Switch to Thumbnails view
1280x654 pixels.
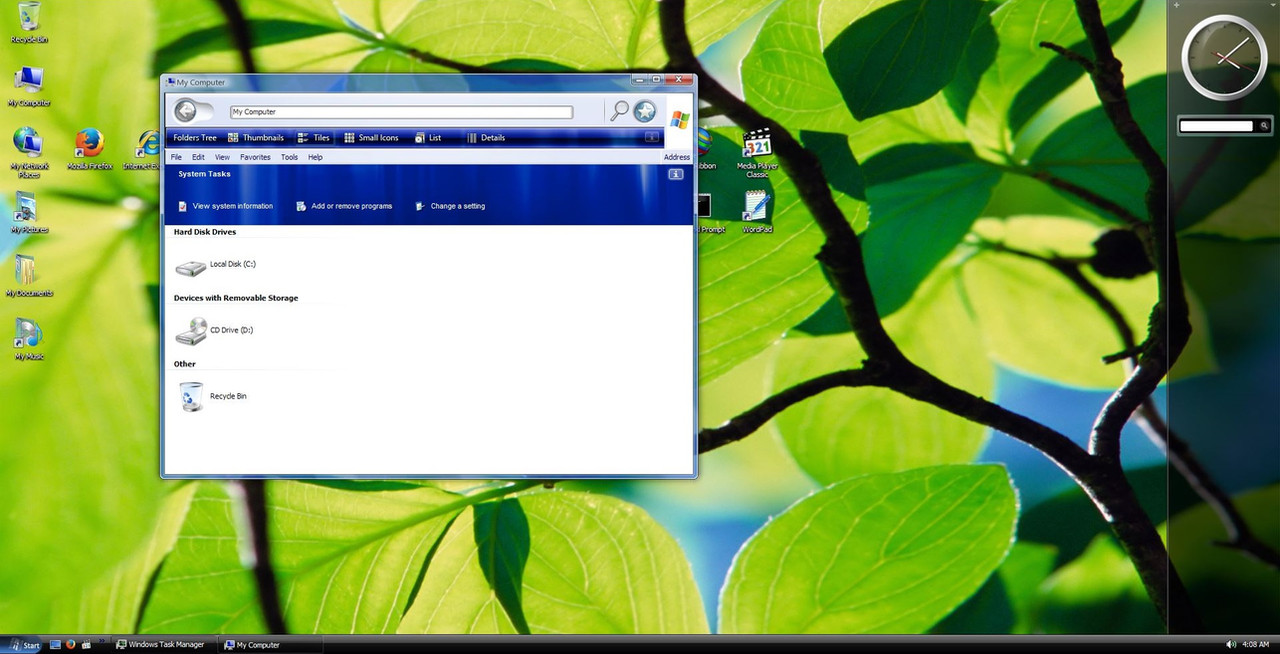click(256, 138)
